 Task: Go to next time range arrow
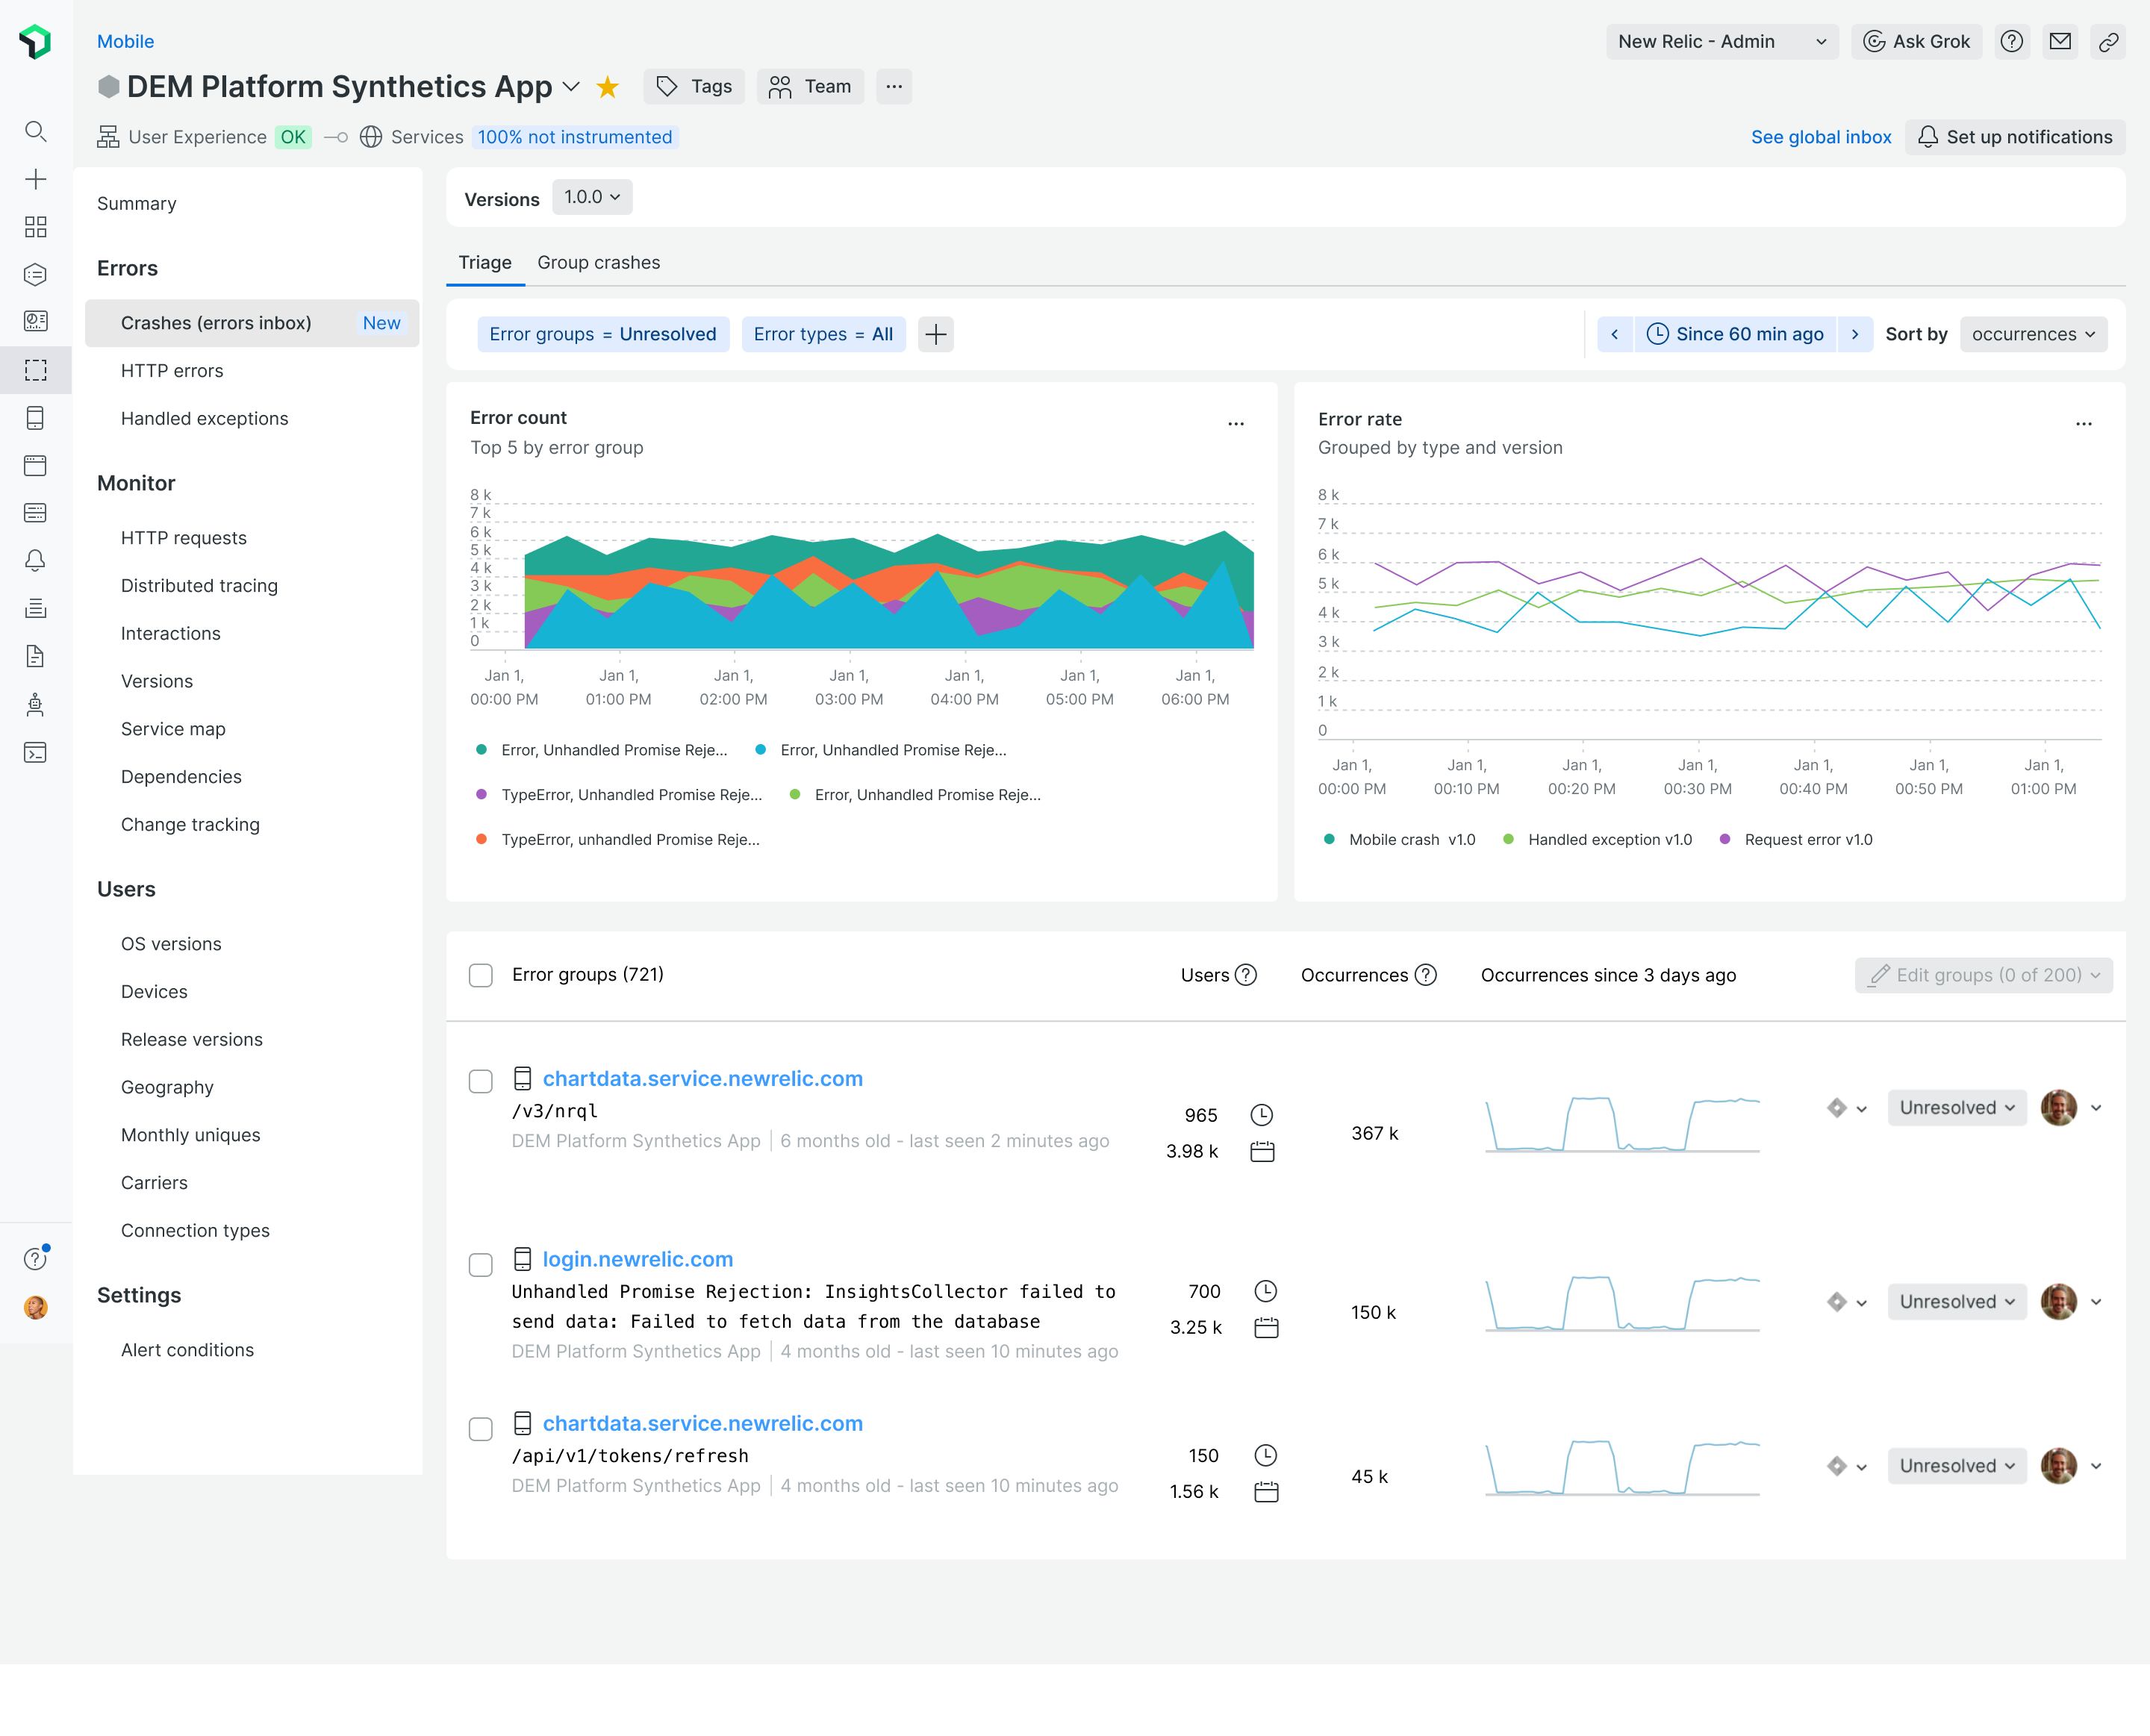click(x=1856, y=334)
